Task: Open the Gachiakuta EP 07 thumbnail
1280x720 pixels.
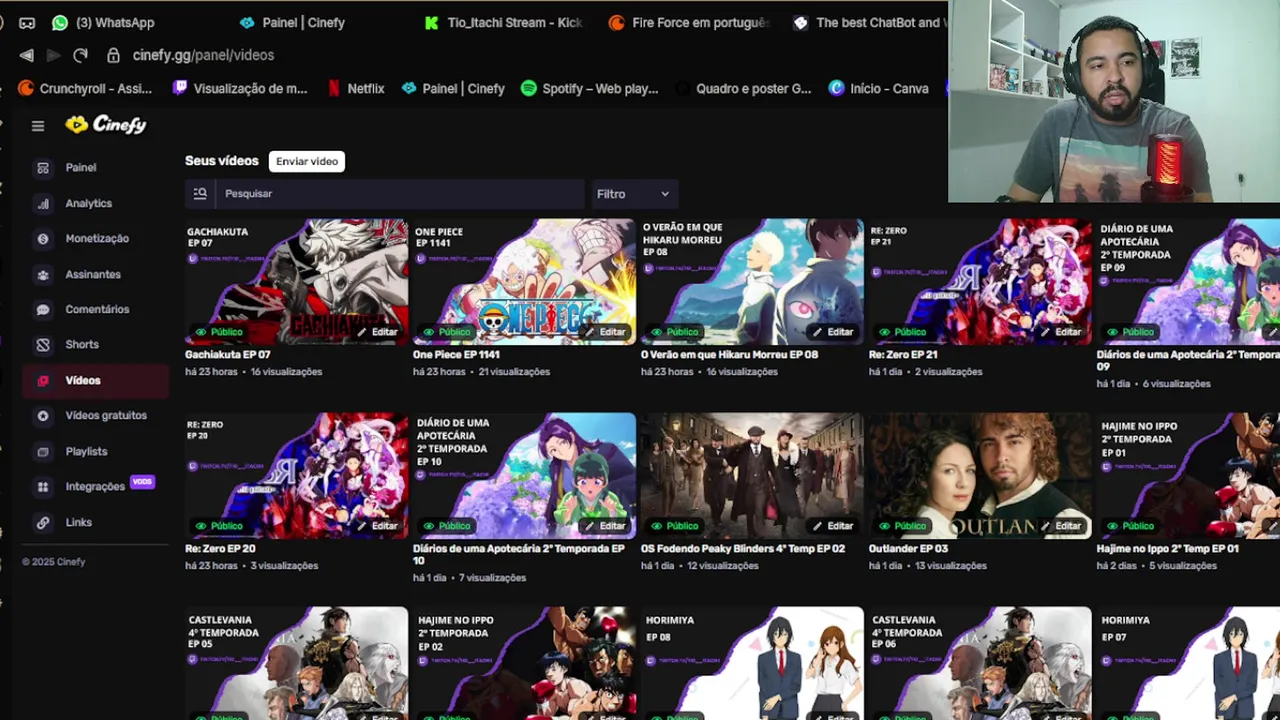Action: point(296,281)
